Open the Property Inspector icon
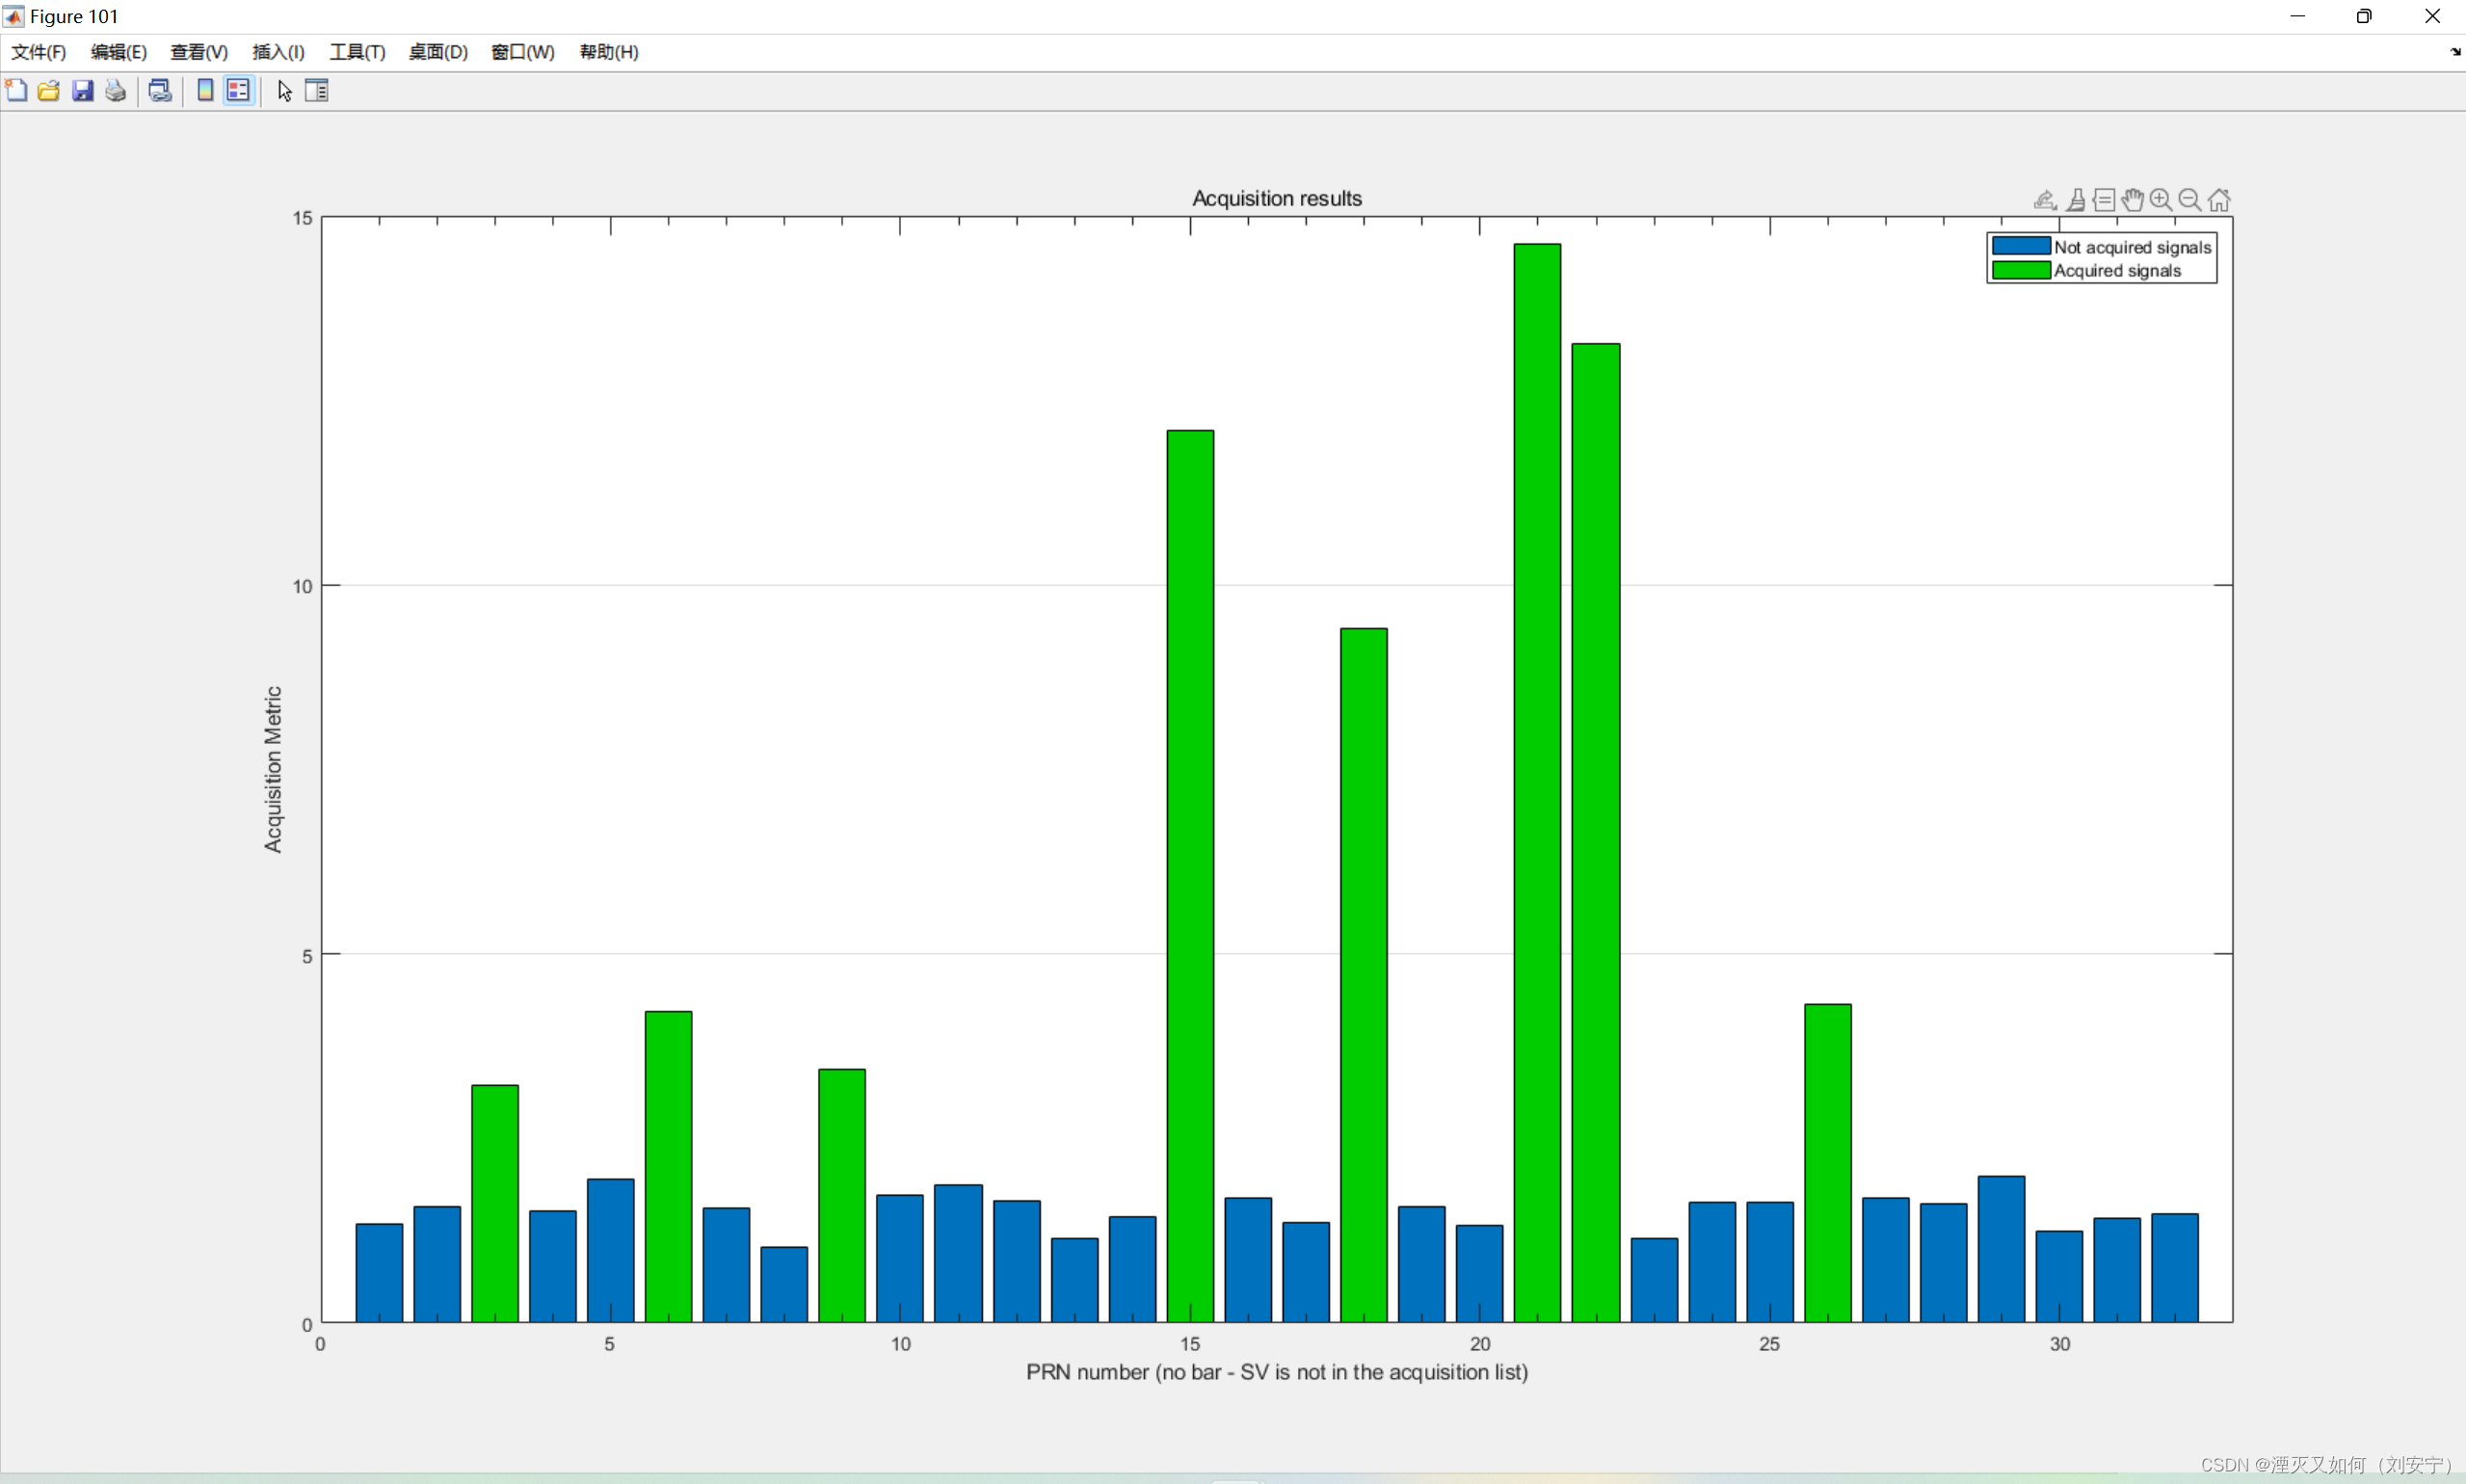This screenshot has width=2466, height=1484. (x=317, y=91)
